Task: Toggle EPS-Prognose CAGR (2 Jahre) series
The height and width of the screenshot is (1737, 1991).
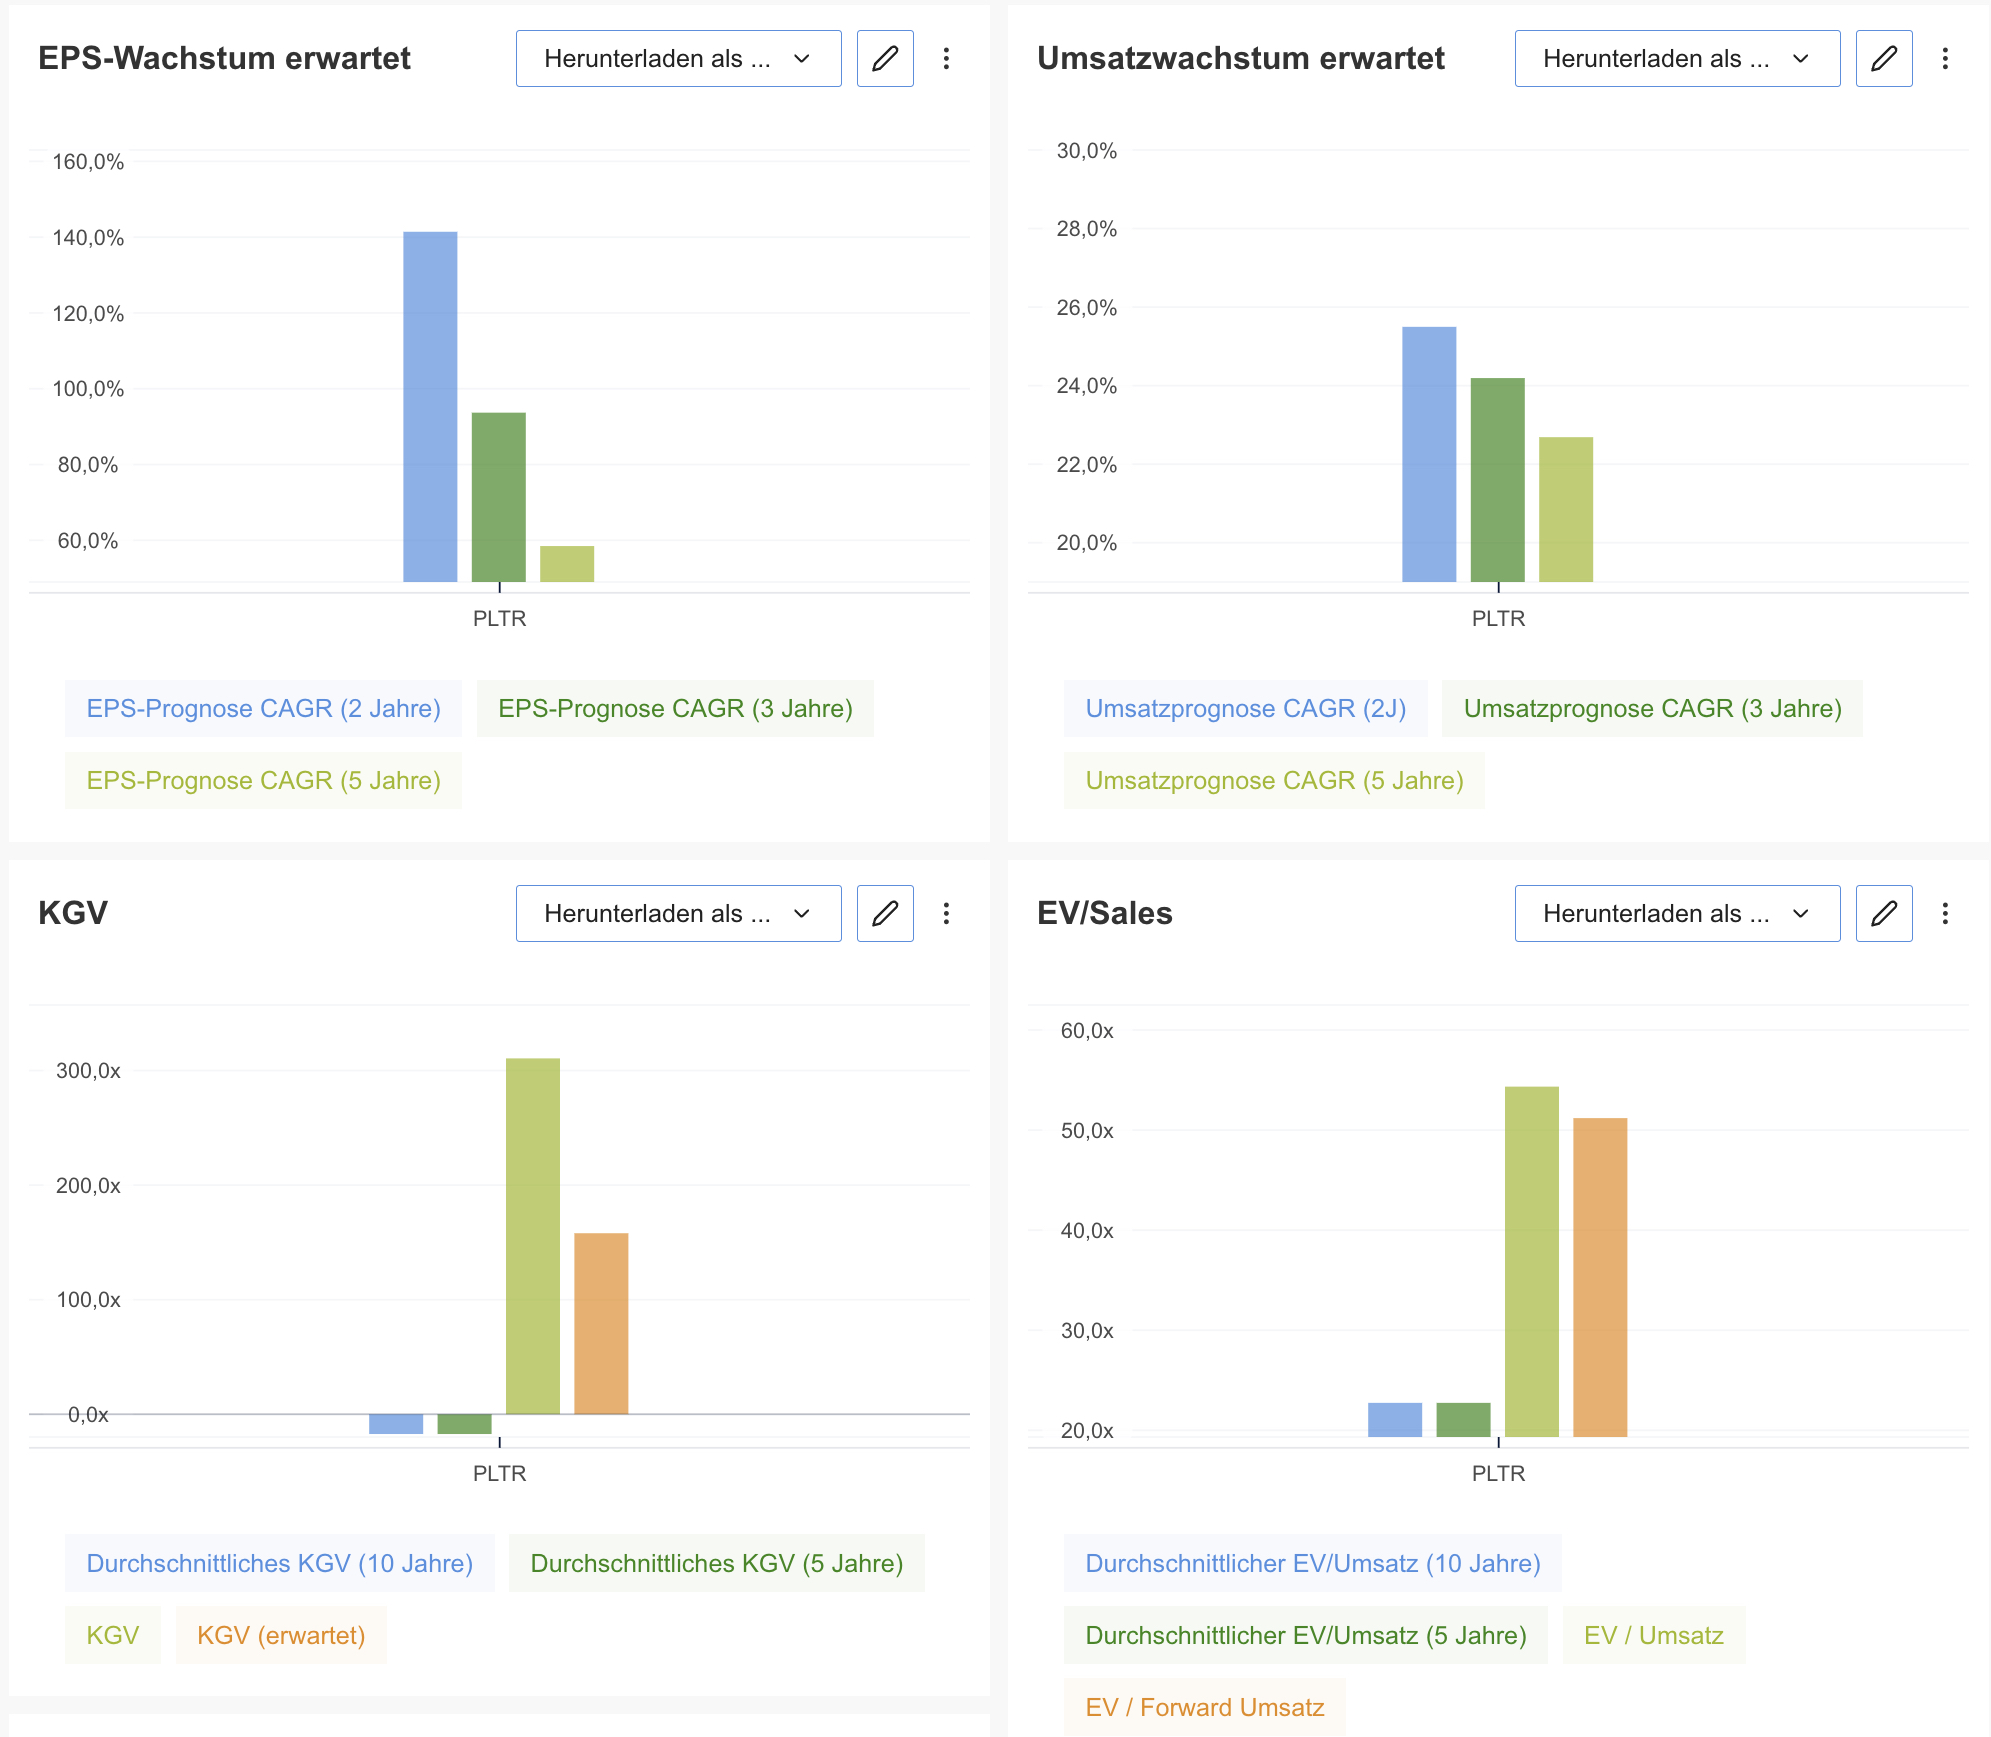Action: click(264, 708)
